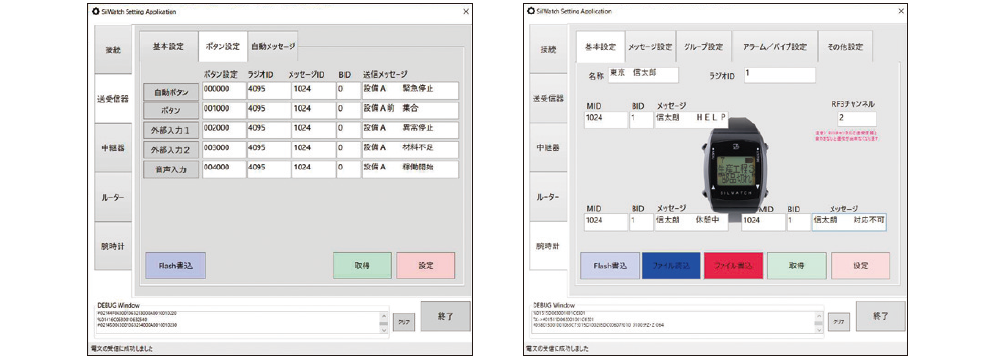
Task: Open the その他設定 tab
Action: [x=845, y=47]
